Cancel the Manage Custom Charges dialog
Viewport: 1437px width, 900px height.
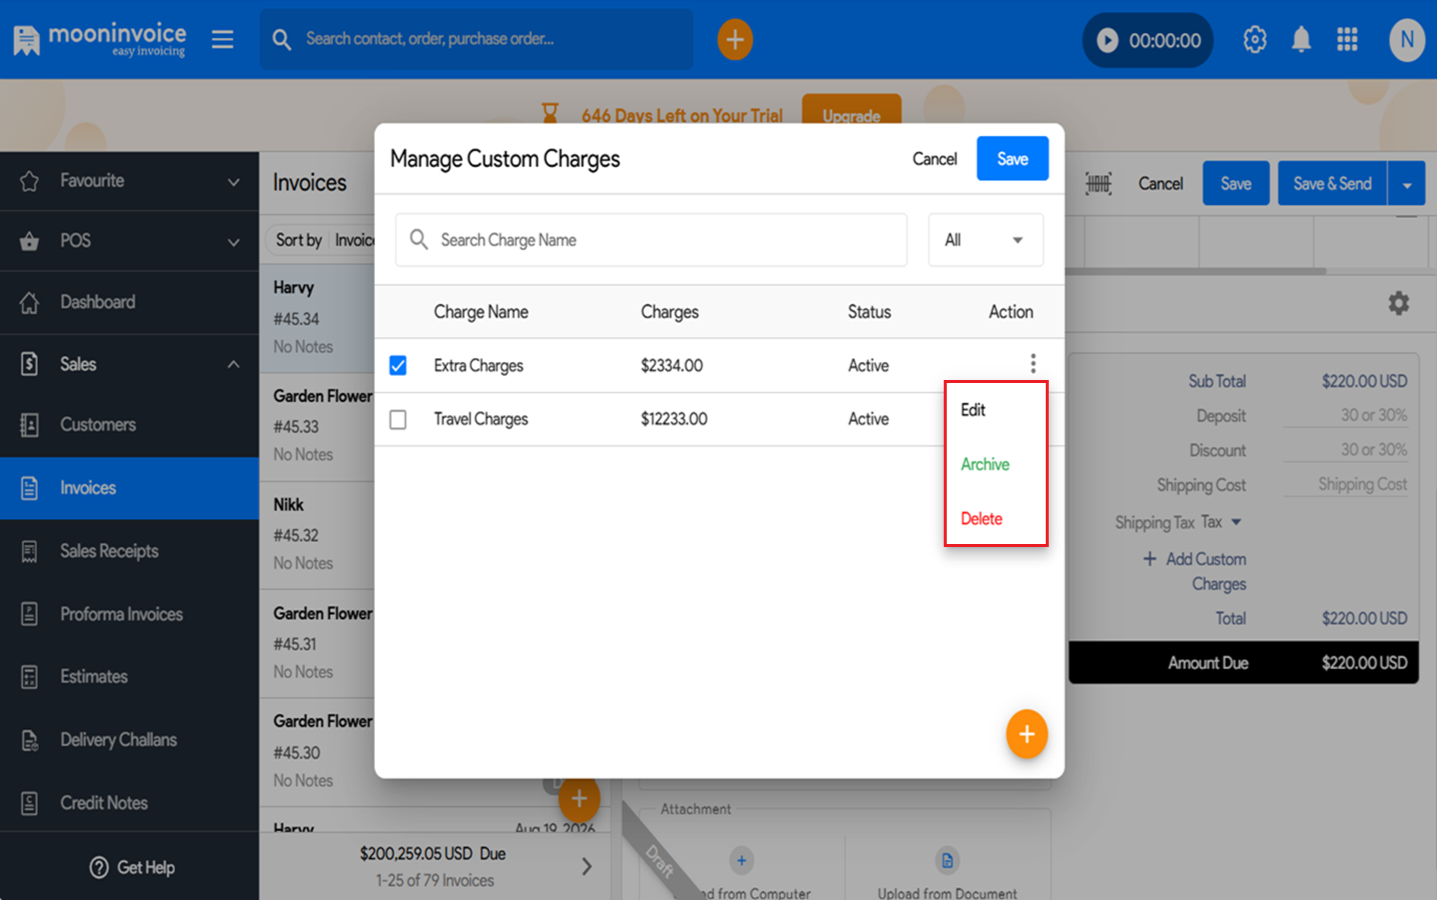pos(934,159)
